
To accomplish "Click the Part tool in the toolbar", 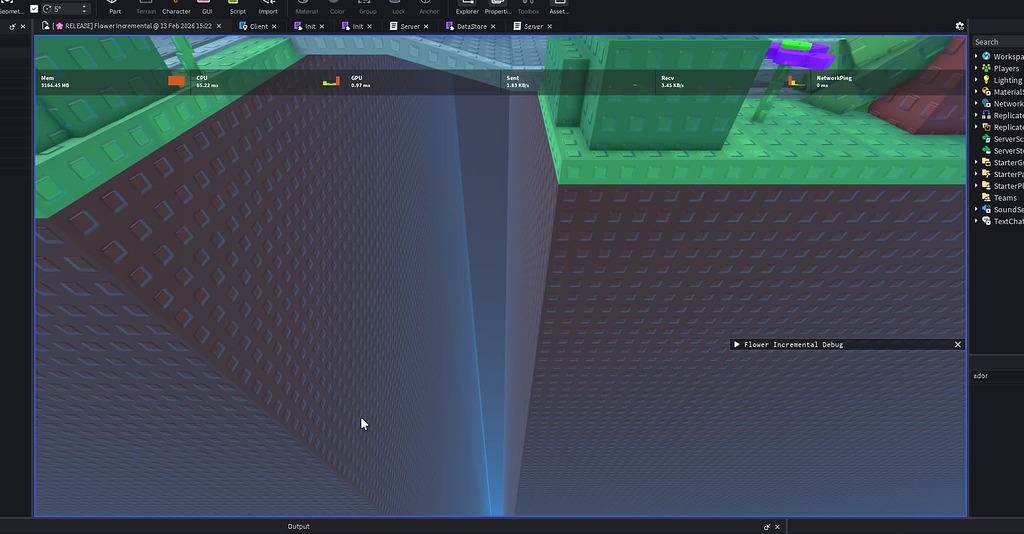I will [x=115, y=7].
